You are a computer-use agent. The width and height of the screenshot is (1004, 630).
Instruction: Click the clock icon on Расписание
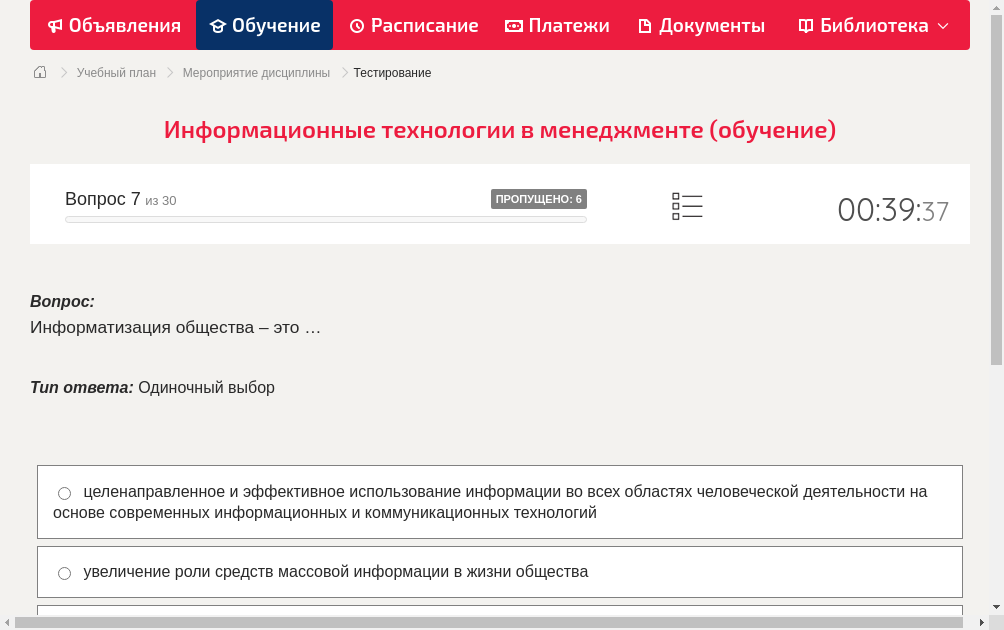[356, 25]
